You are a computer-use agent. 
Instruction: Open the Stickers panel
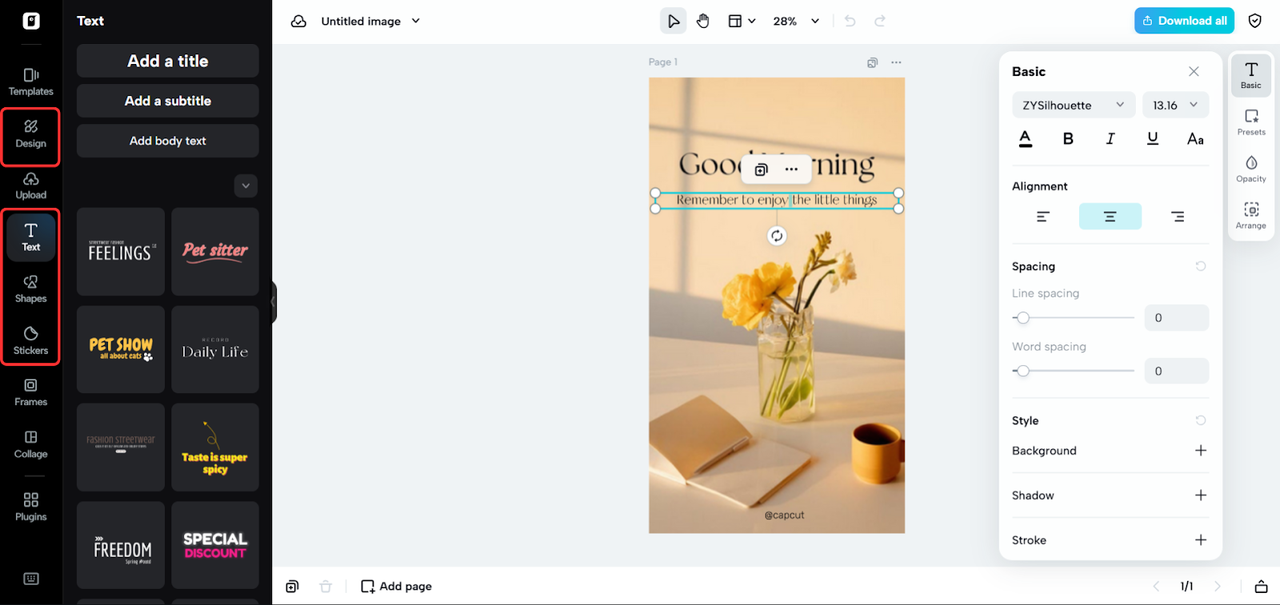[x=30, y=342]
